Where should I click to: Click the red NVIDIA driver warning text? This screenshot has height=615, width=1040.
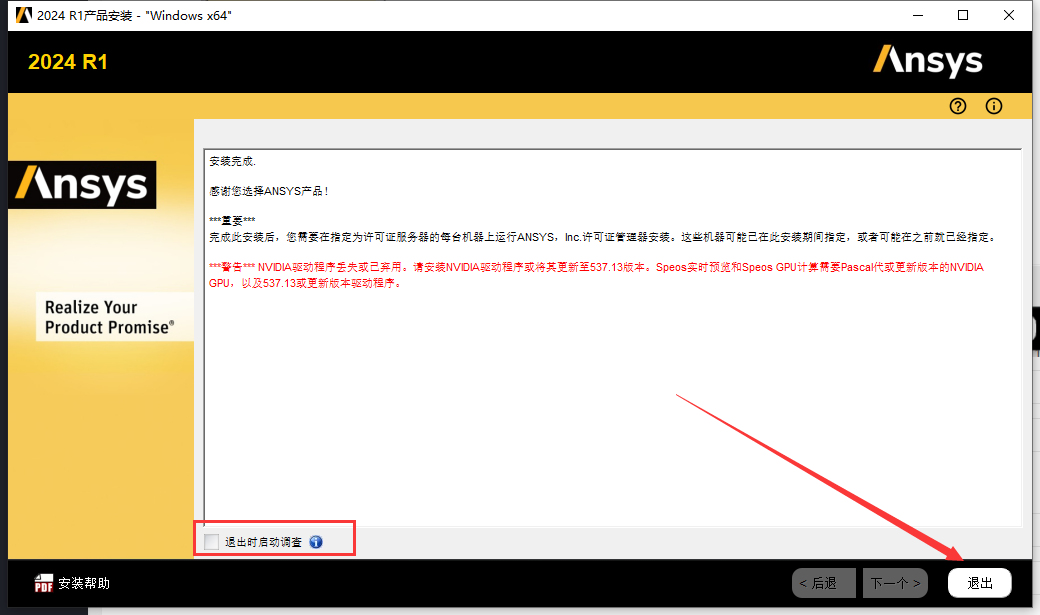[x=596, y=275]
